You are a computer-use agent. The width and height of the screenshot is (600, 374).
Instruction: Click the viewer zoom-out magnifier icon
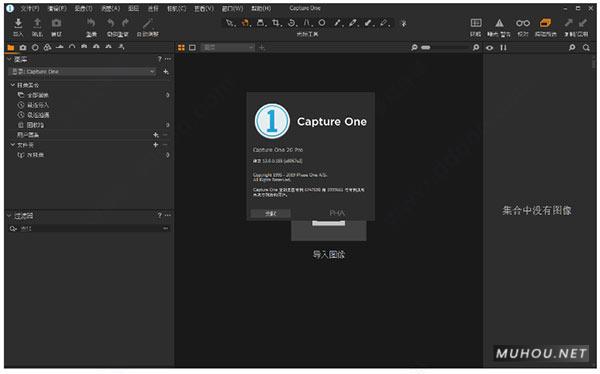pos(414,47)
